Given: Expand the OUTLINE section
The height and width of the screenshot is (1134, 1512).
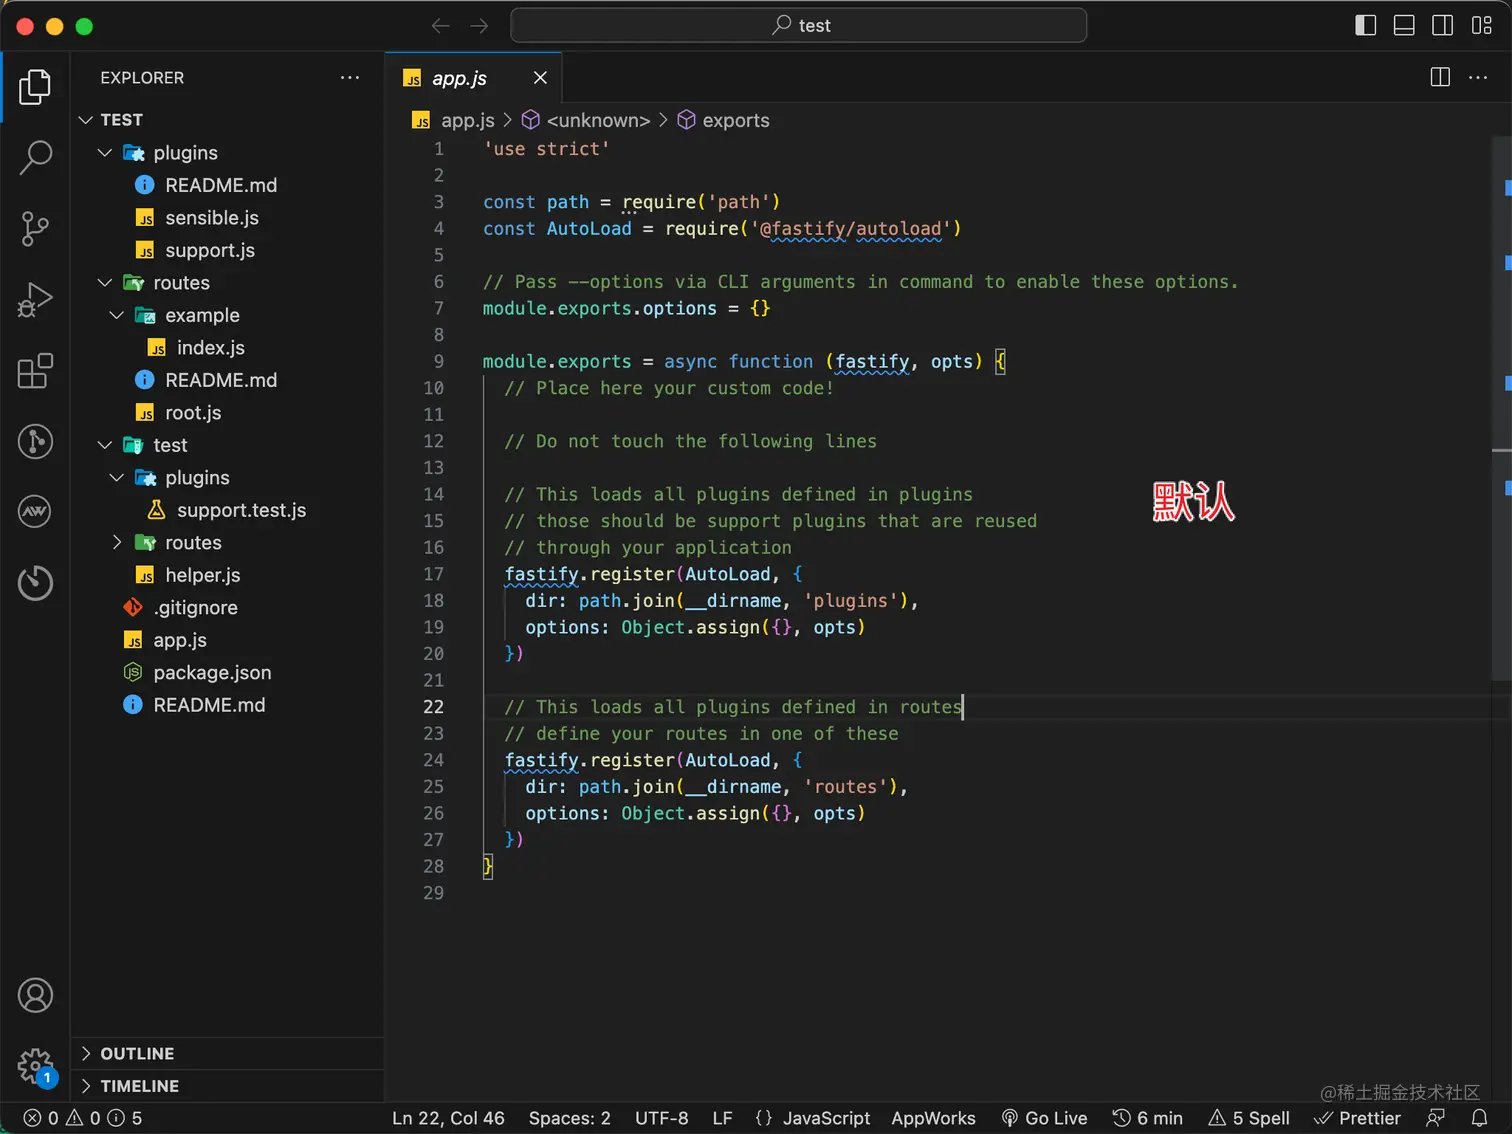Looking at the screenshot, I should pyautogui.click(x=228, y=1054).
